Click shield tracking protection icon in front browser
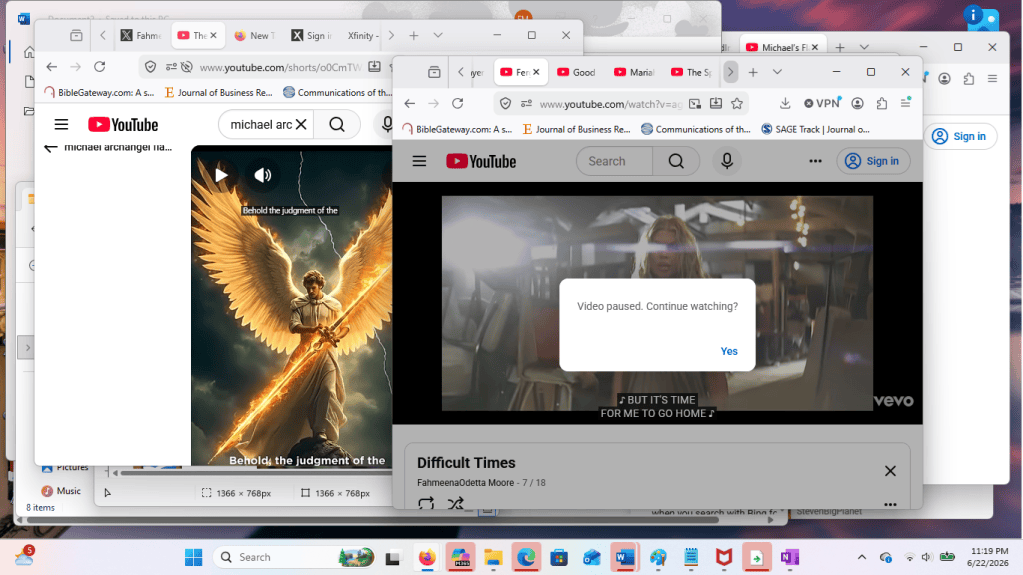Image resolution: width=1023 pixels, height=575 pixels. tap(505, 104)
